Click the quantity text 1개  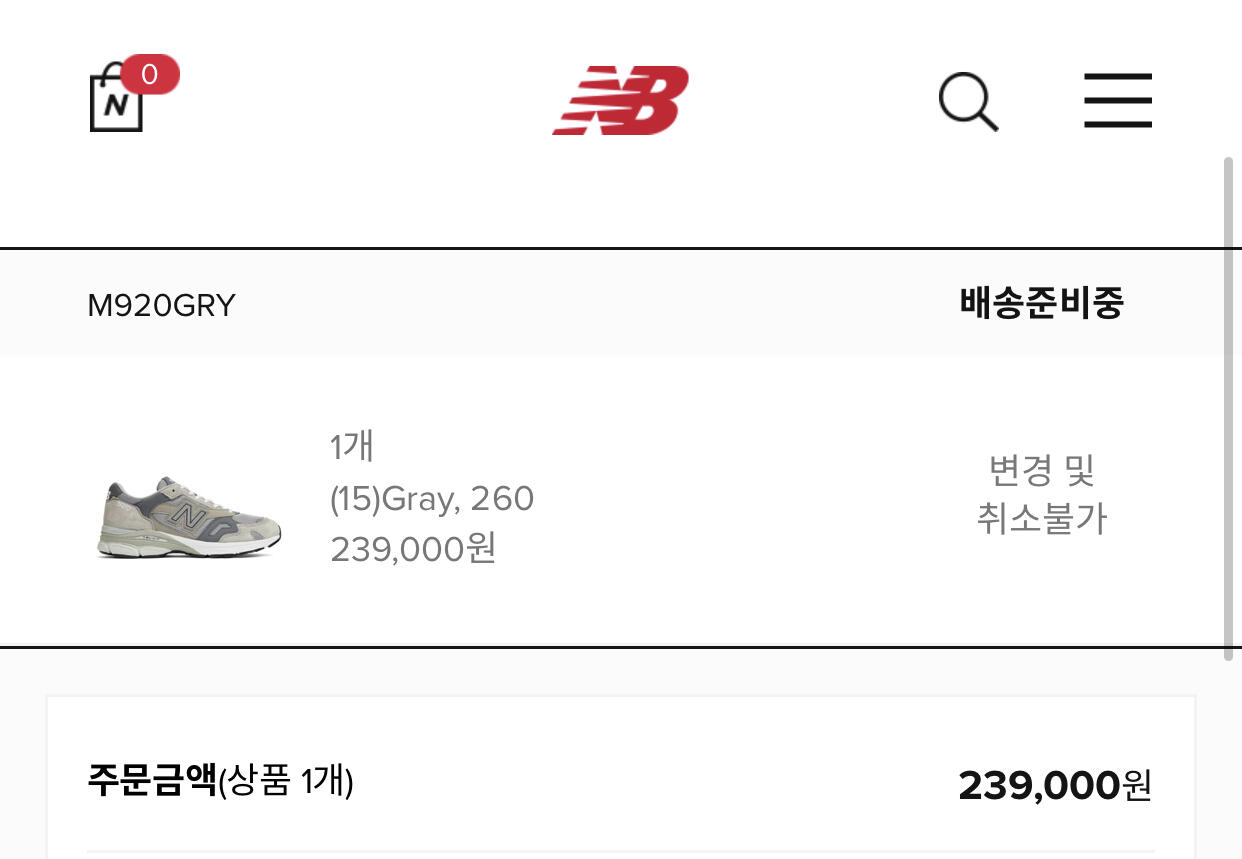[x=352, y=446]
